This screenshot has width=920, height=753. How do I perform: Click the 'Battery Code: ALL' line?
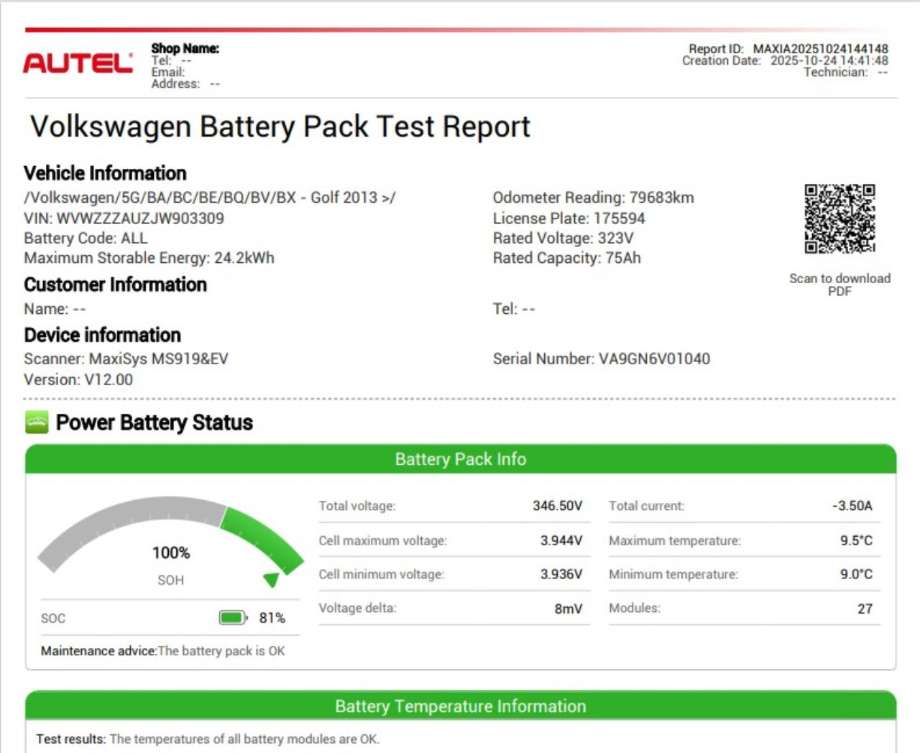[86, 238]
